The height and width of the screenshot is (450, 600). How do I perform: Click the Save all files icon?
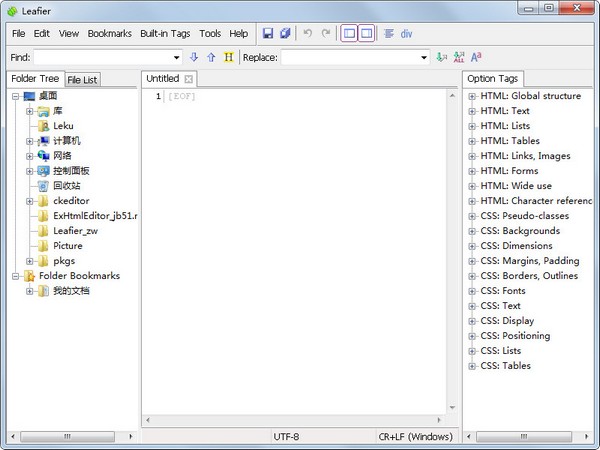pyautogui.click(x=285, y=34)
